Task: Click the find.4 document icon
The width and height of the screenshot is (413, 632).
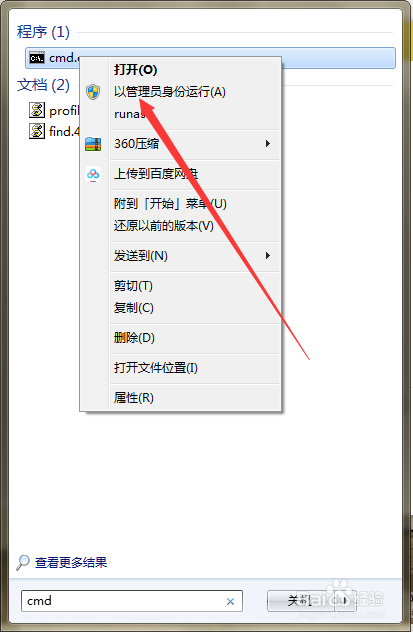Action: click(37, 131)
